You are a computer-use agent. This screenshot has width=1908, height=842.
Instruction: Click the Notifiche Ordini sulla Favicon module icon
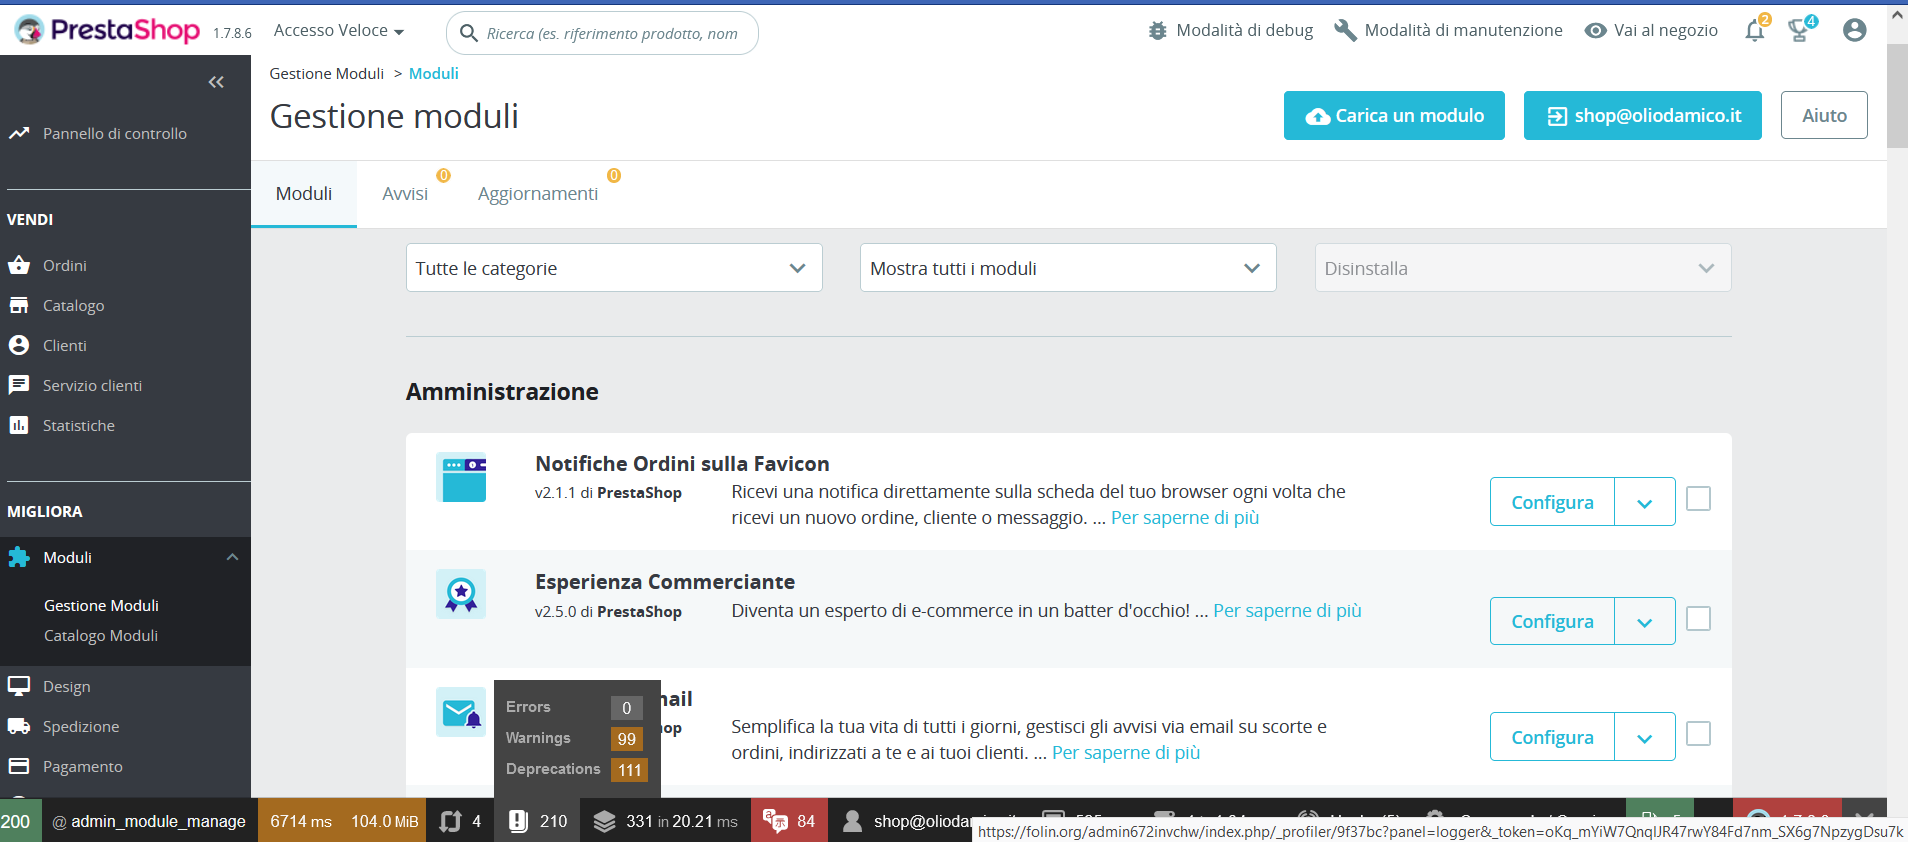click(461, 477)
